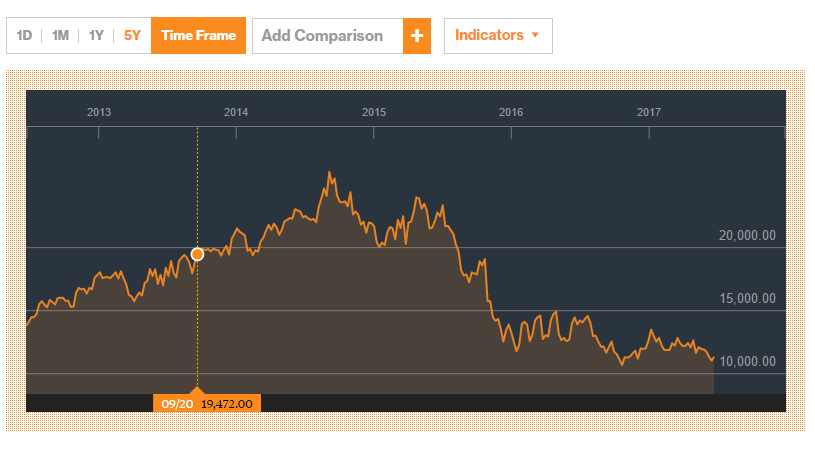Viewport: 815px width, 464px height.
Task: Select the 5Y time range
Action: pos(132,36)
